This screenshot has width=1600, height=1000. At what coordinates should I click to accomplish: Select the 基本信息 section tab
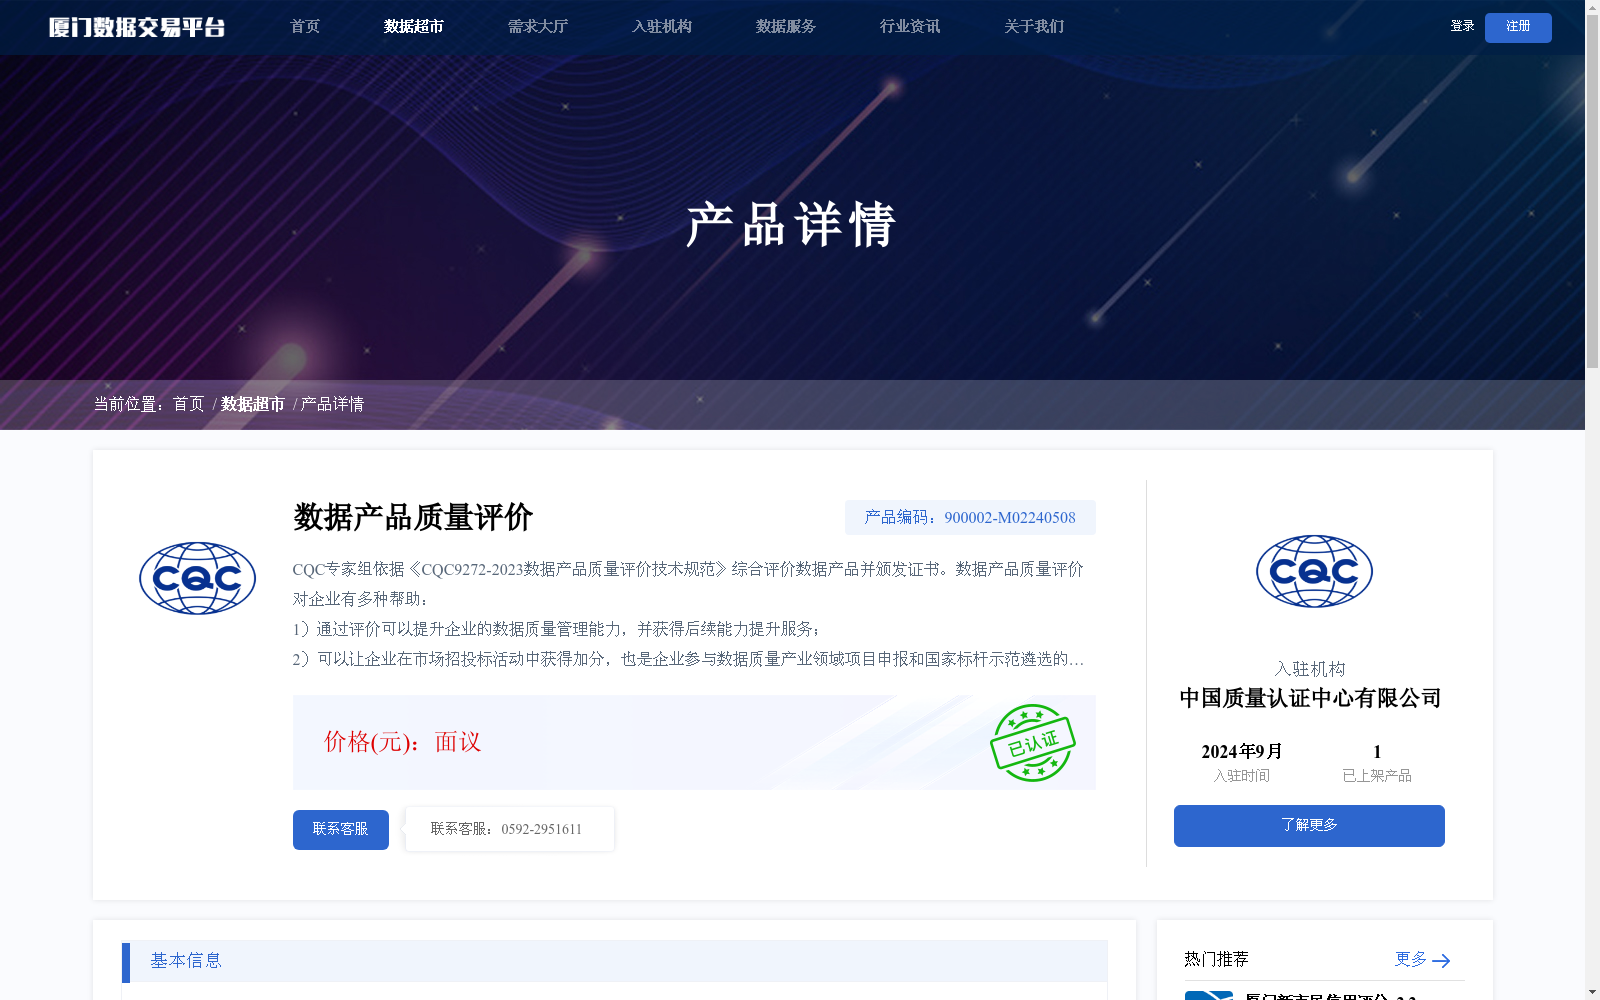(x=186, y=961)
